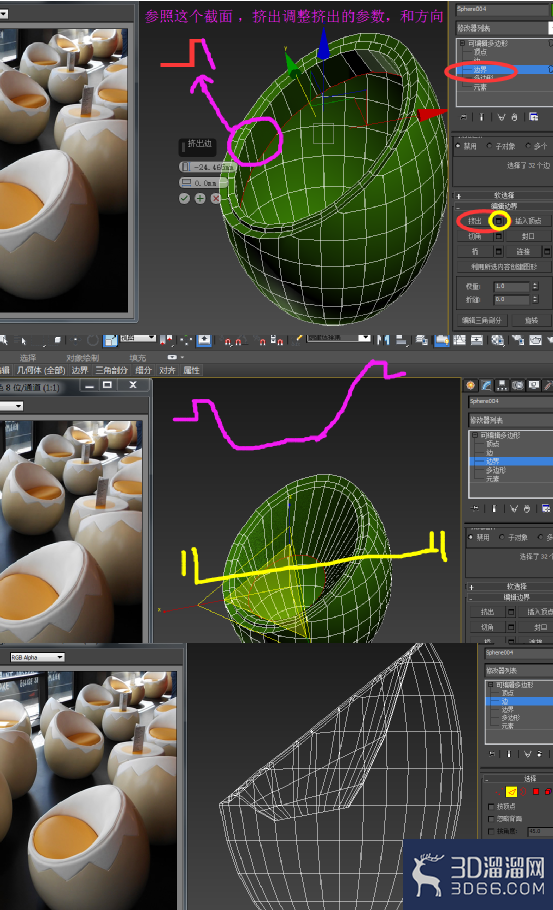This screenshot has height=910, width=553.
Task: Open the 填充 ribbon tab
Action: pyautogui.click(x=138, y=358)
